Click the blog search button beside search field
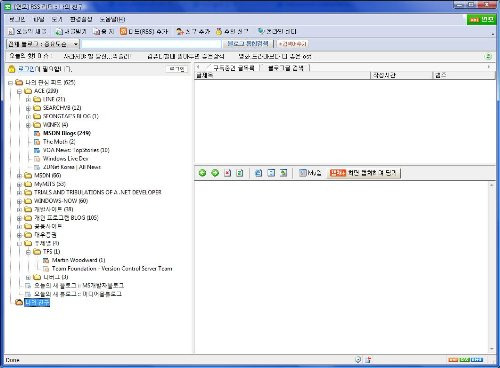Viewport: 500px width, 368px height. [x=247, y=44]
